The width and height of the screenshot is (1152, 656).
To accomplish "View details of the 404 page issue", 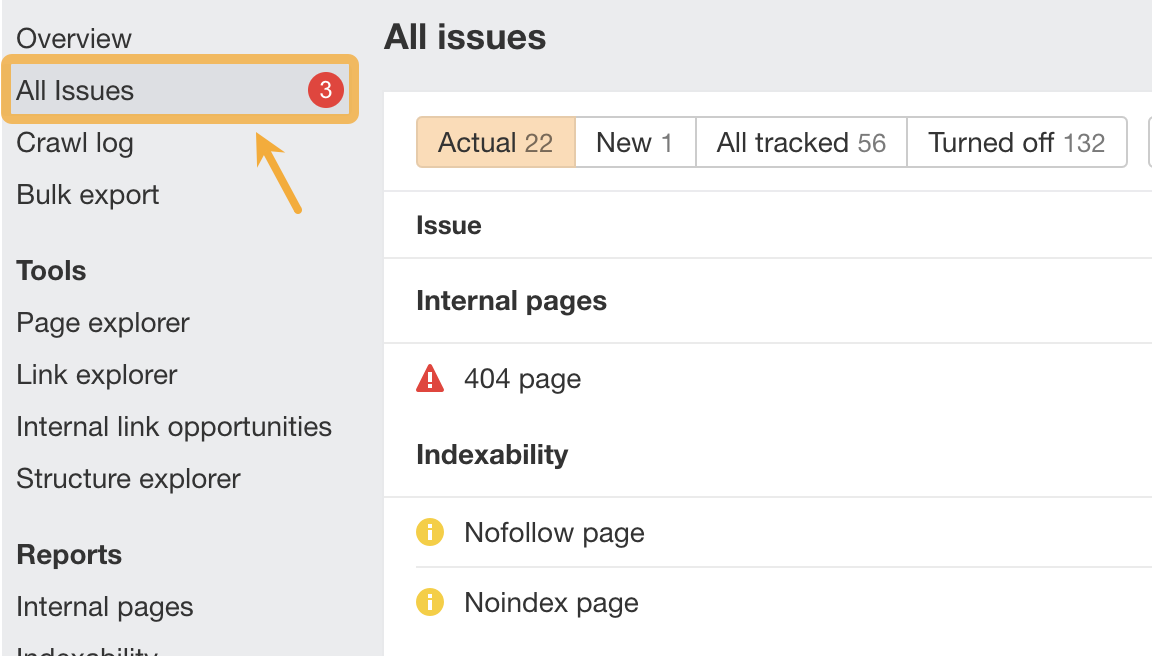I will [521, 378].
